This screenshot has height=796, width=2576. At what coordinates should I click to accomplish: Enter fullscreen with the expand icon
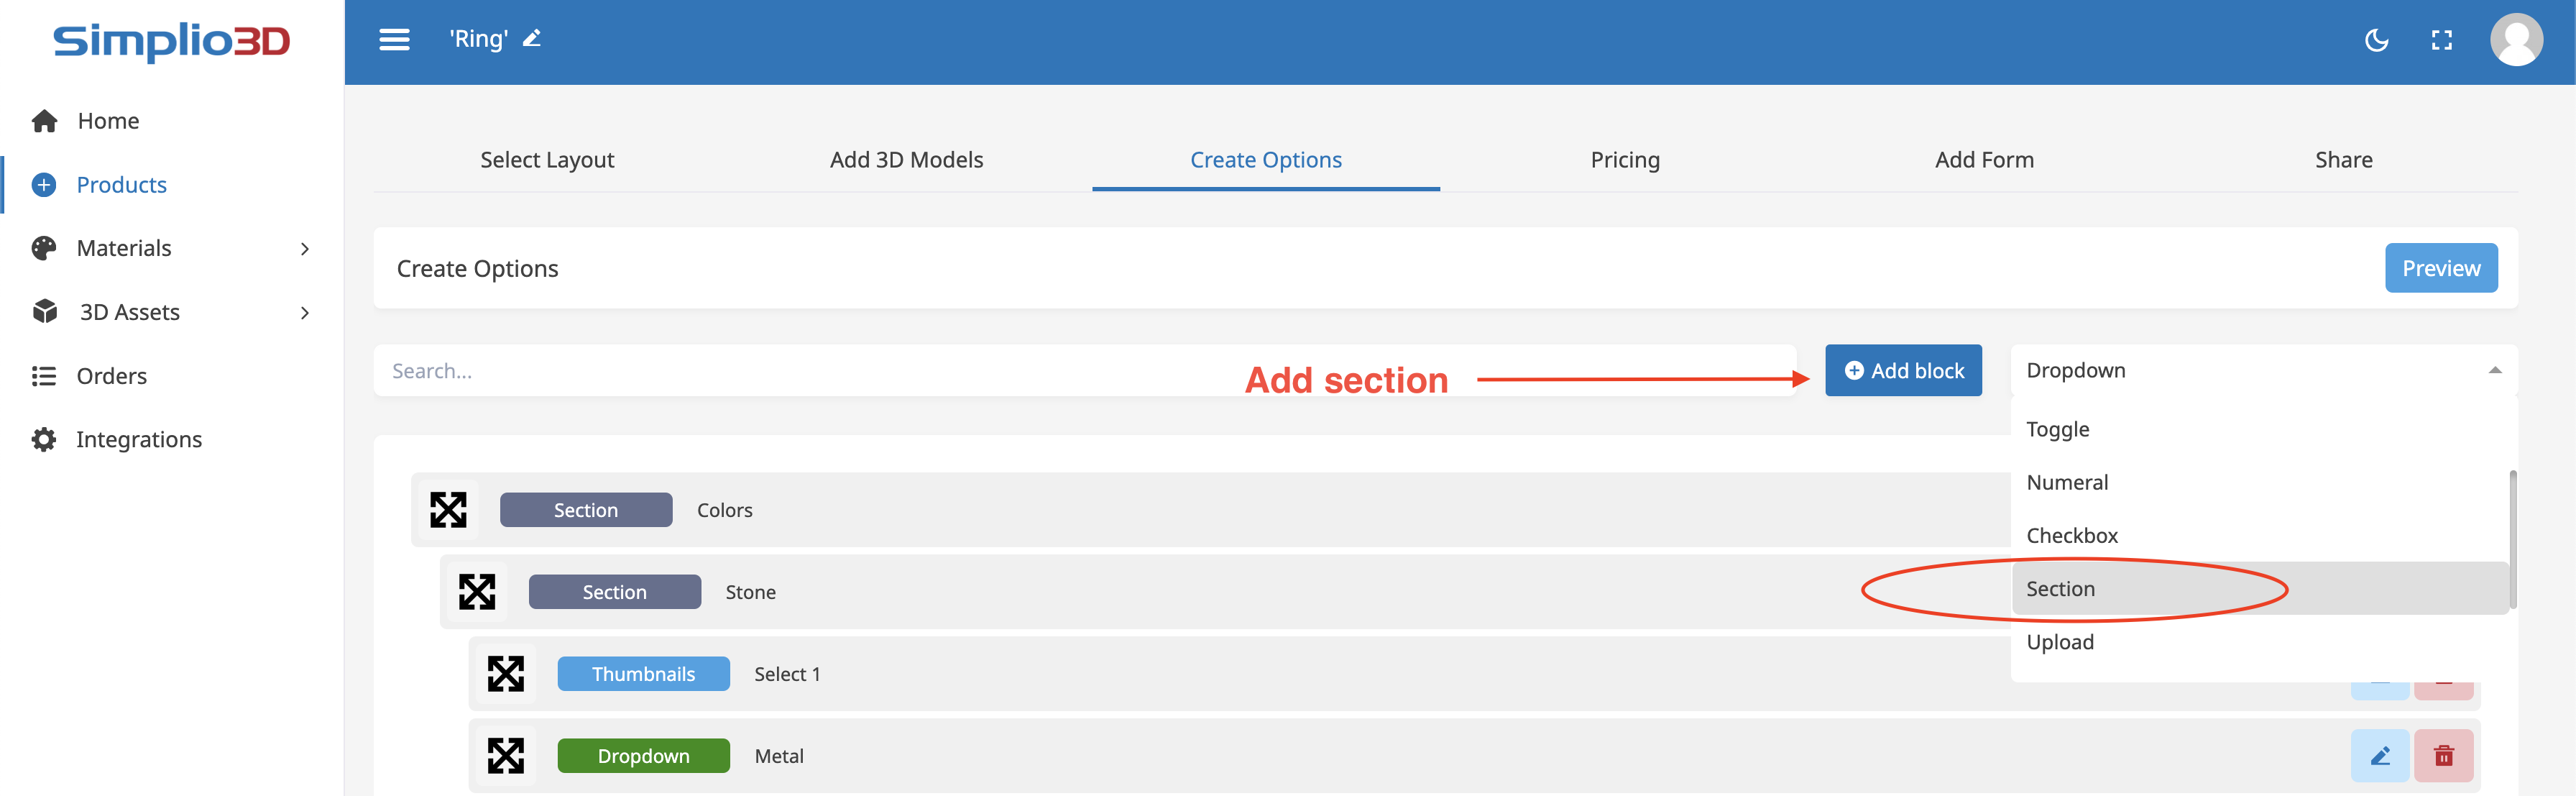(2441, 40)
